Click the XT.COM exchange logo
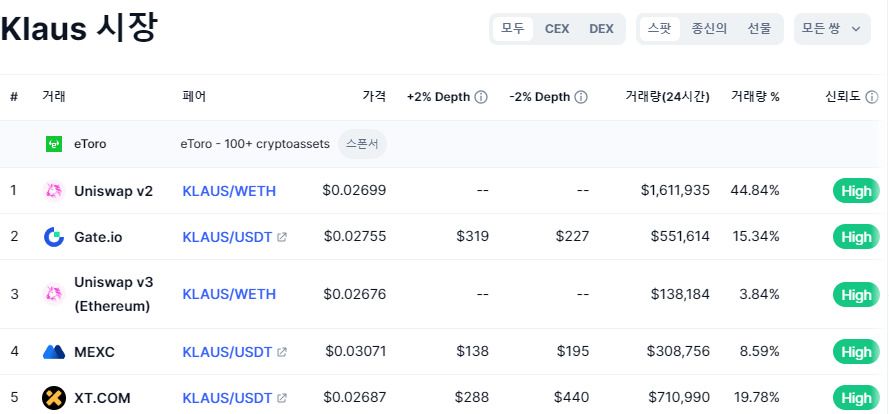The image size is (889, 414). 54,398
